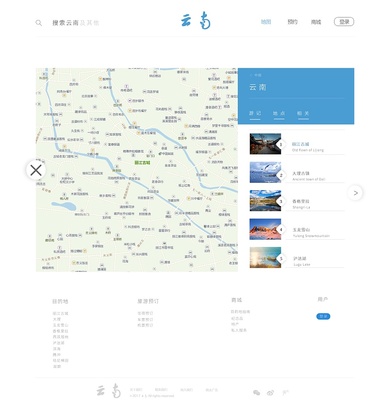This screenshot has width=383, height=400.
Task: Switch to the 相关 tab
Action: pos(303,113)
